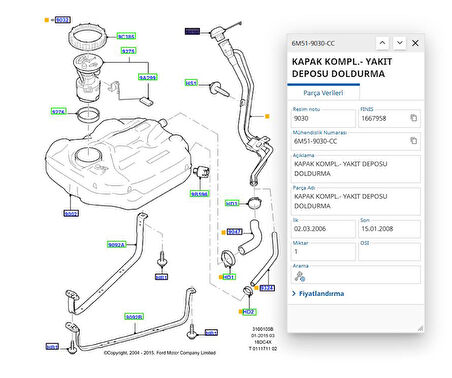Click the 9276 seal ring label
Image resolution: width=452 pixels, height=378 pixels.
pos(58,112)
